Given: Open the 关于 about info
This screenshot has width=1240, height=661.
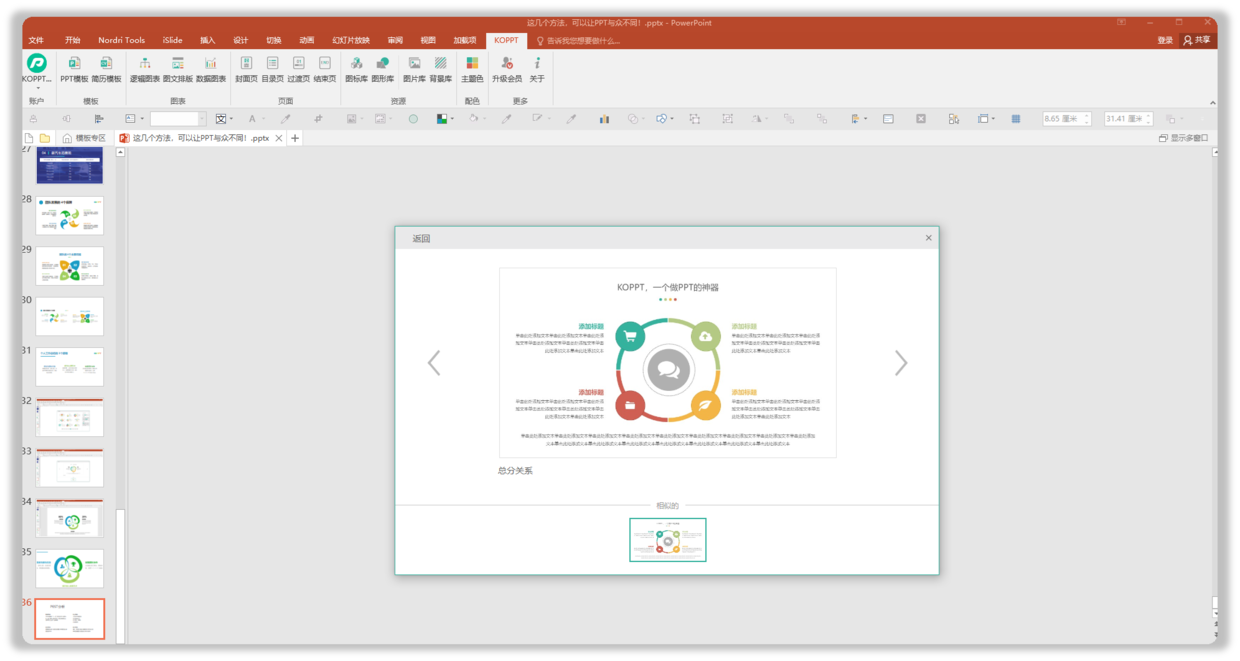Looking at the screenshot, I should pos(537,68).
